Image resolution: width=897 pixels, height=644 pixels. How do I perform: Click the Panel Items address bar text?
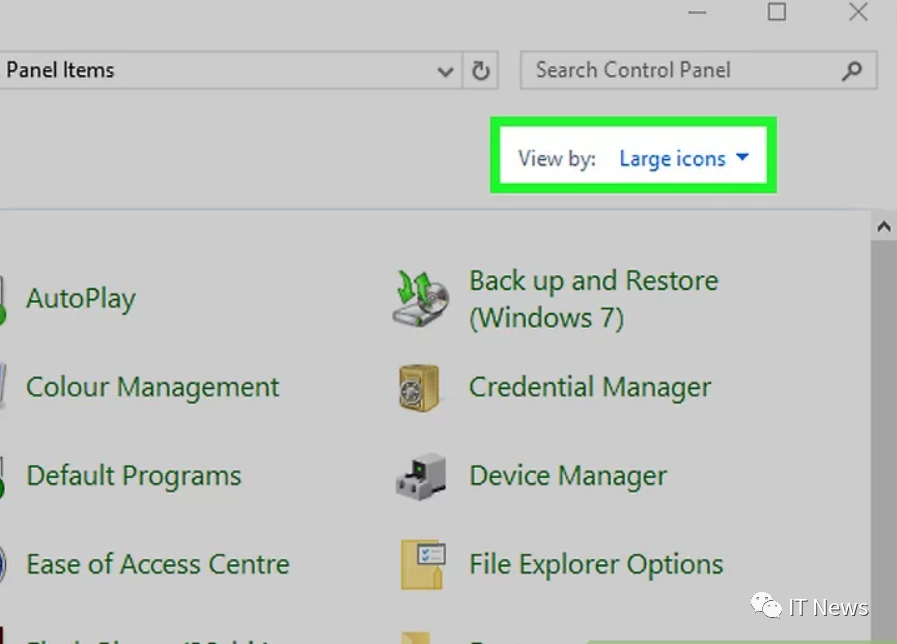click(x=60, y=71)
